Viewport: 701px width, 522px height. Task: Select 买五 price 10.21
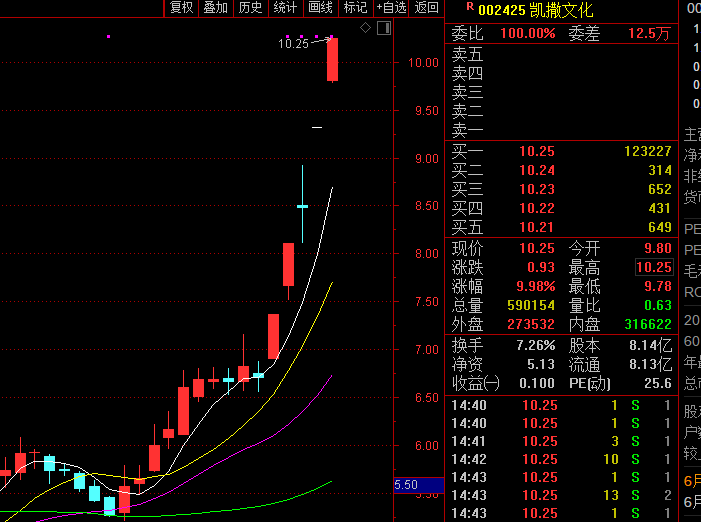pos(537,227)
